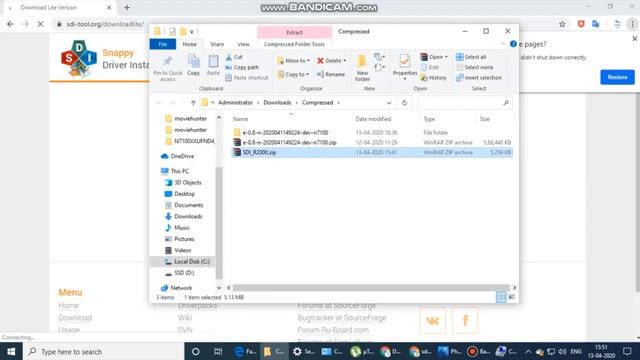The width and height of the screenshot is (640, 360).
Task: Click the Up one level arrow
Action: 193,103
